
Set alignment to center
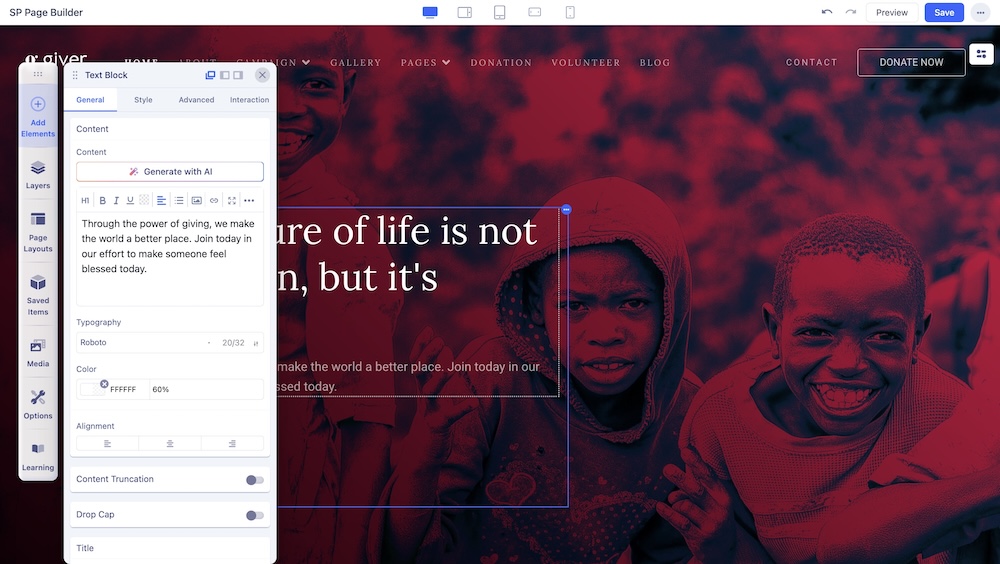click(x=170, y=443)
